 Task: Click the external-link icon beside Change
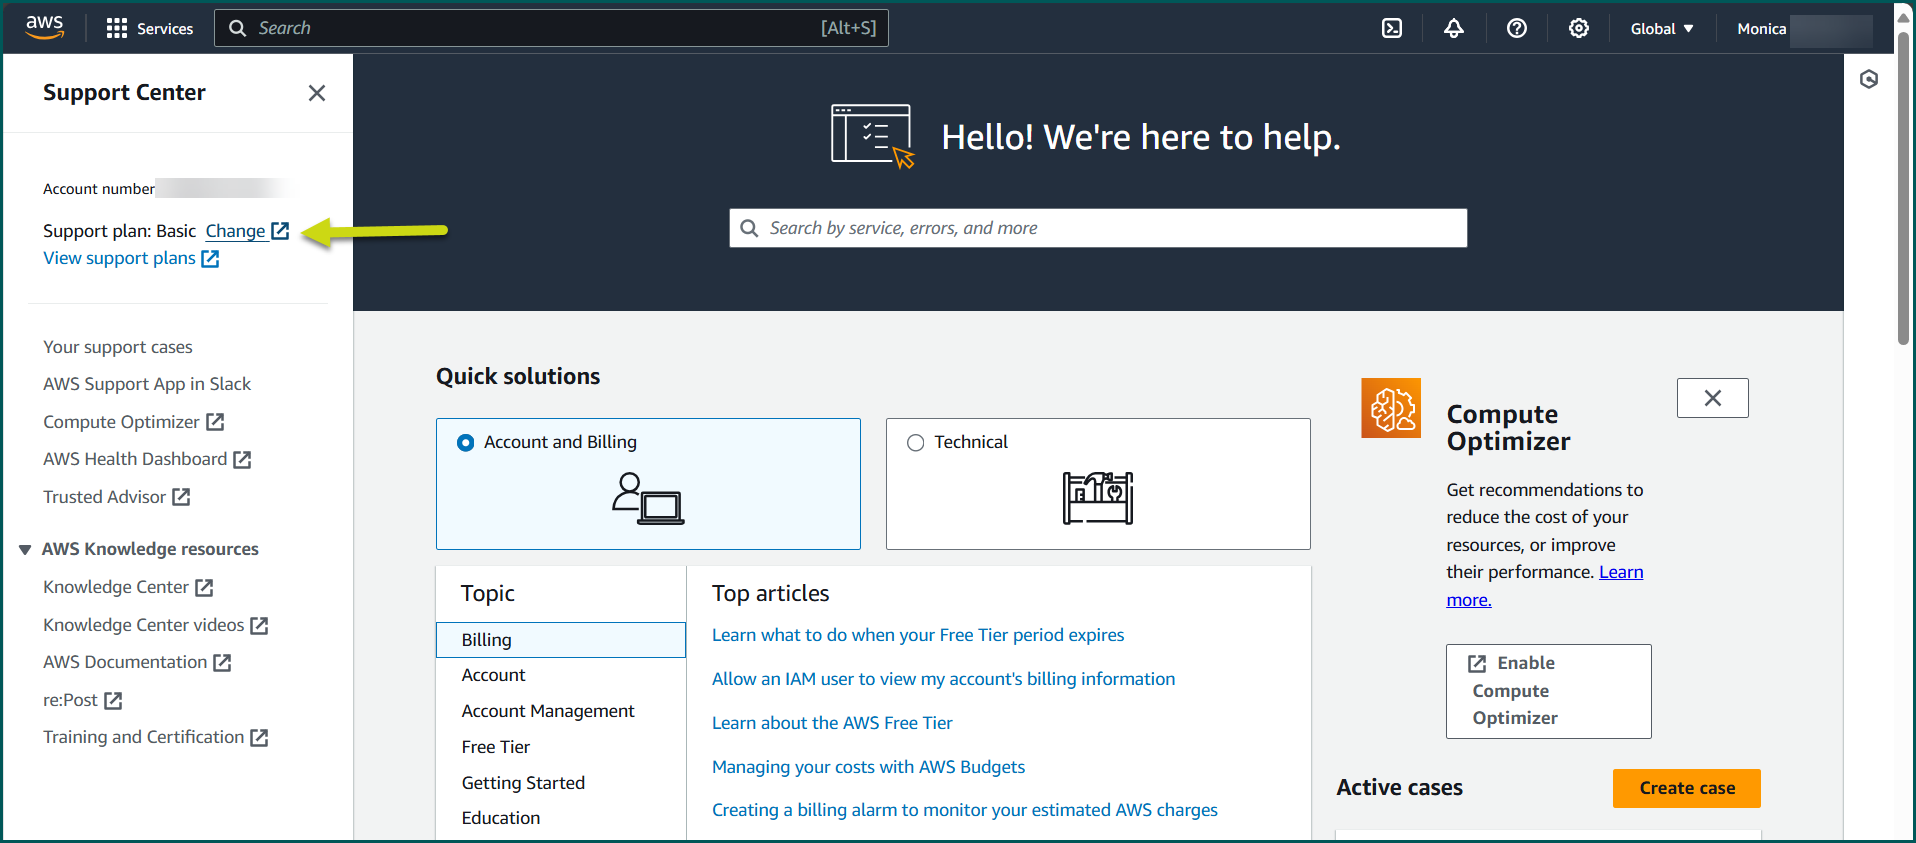tap(280, 231)
